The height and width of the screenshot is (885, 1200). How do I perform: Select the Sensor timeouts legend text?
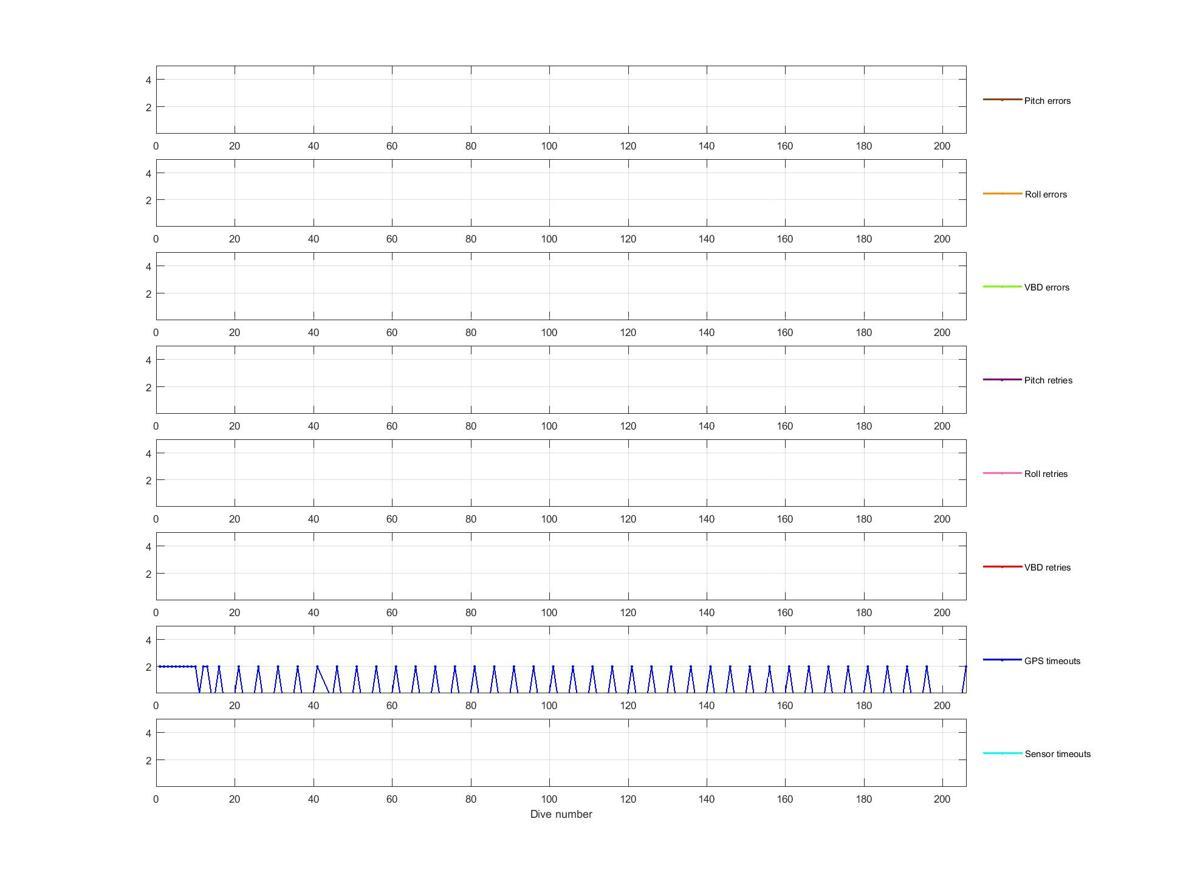[x=1057, y=754]
